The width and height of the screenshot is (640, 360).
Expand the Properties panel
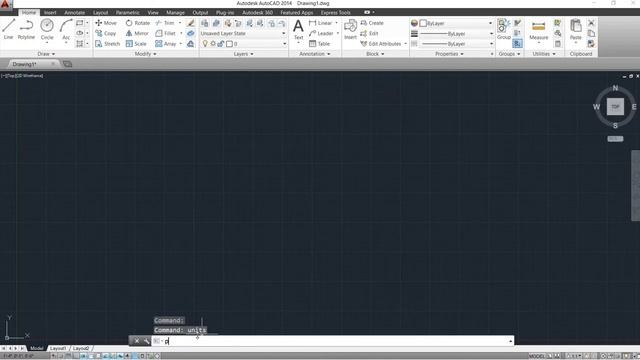[449, 54]
